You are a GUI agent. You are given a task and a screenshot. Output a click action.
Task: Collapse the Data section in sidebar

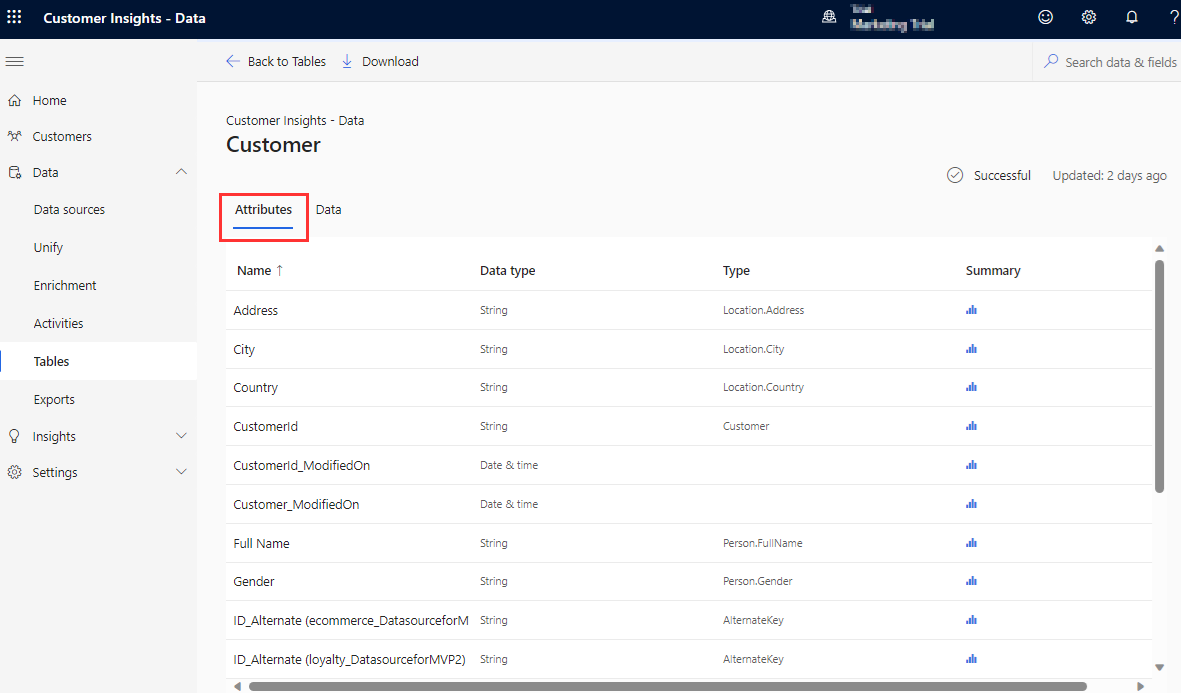181,172
